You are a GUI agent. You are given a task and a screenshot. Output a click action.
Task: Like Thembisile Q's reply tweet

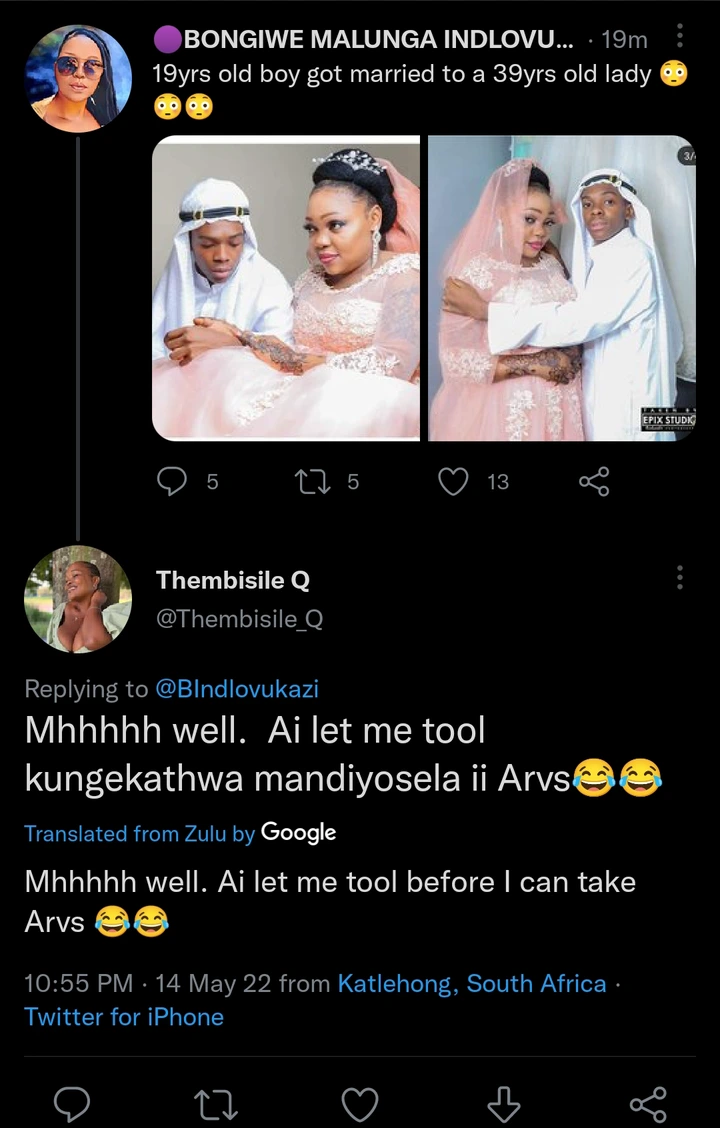pyautogui.click(x=360, y=1104)
